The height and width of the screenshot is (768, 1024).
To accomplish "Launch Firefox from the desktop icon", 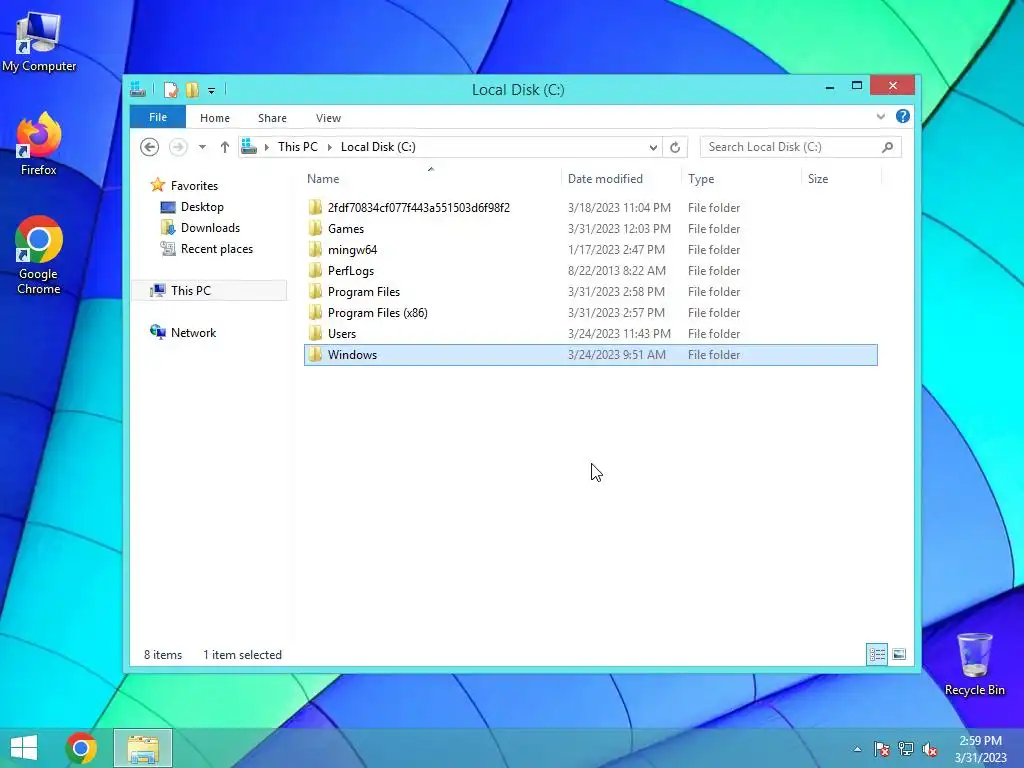I will point(39,144).
